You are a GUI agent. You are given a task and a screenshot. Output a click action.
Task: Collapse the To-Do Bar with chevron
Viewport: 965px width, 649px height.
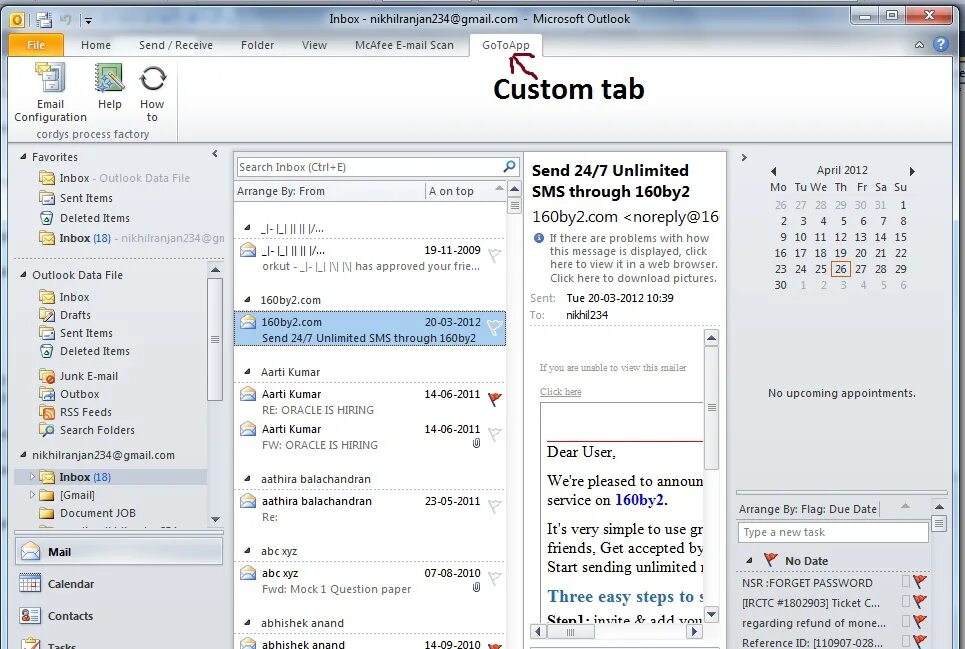744,157
